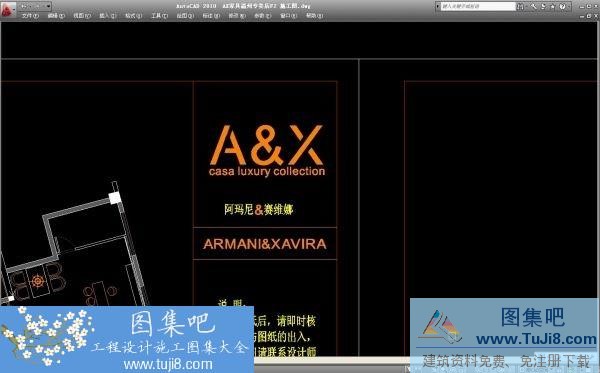Open the 修改(M) Modify menu

point(237,16)
